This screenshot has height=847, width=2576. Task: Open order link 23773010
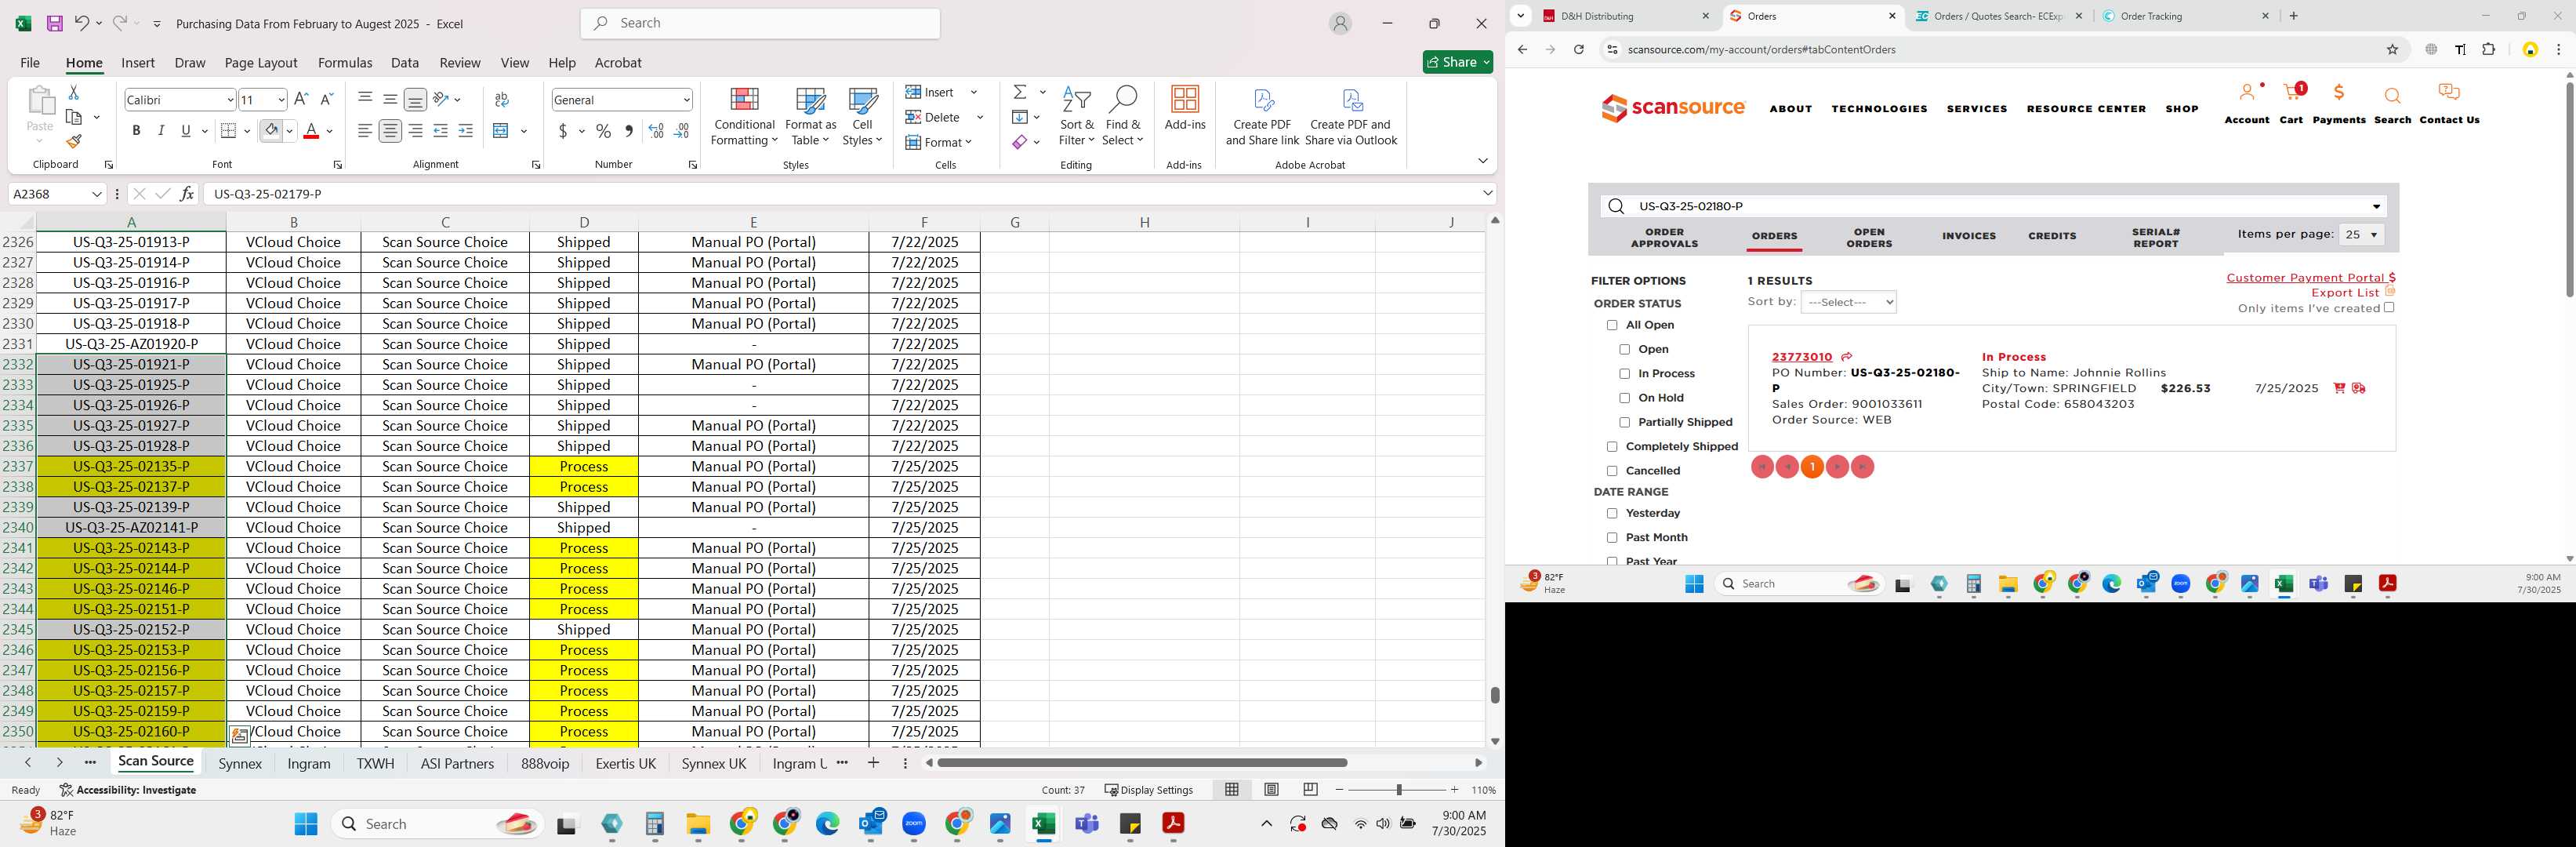[x=1802, y=357]
